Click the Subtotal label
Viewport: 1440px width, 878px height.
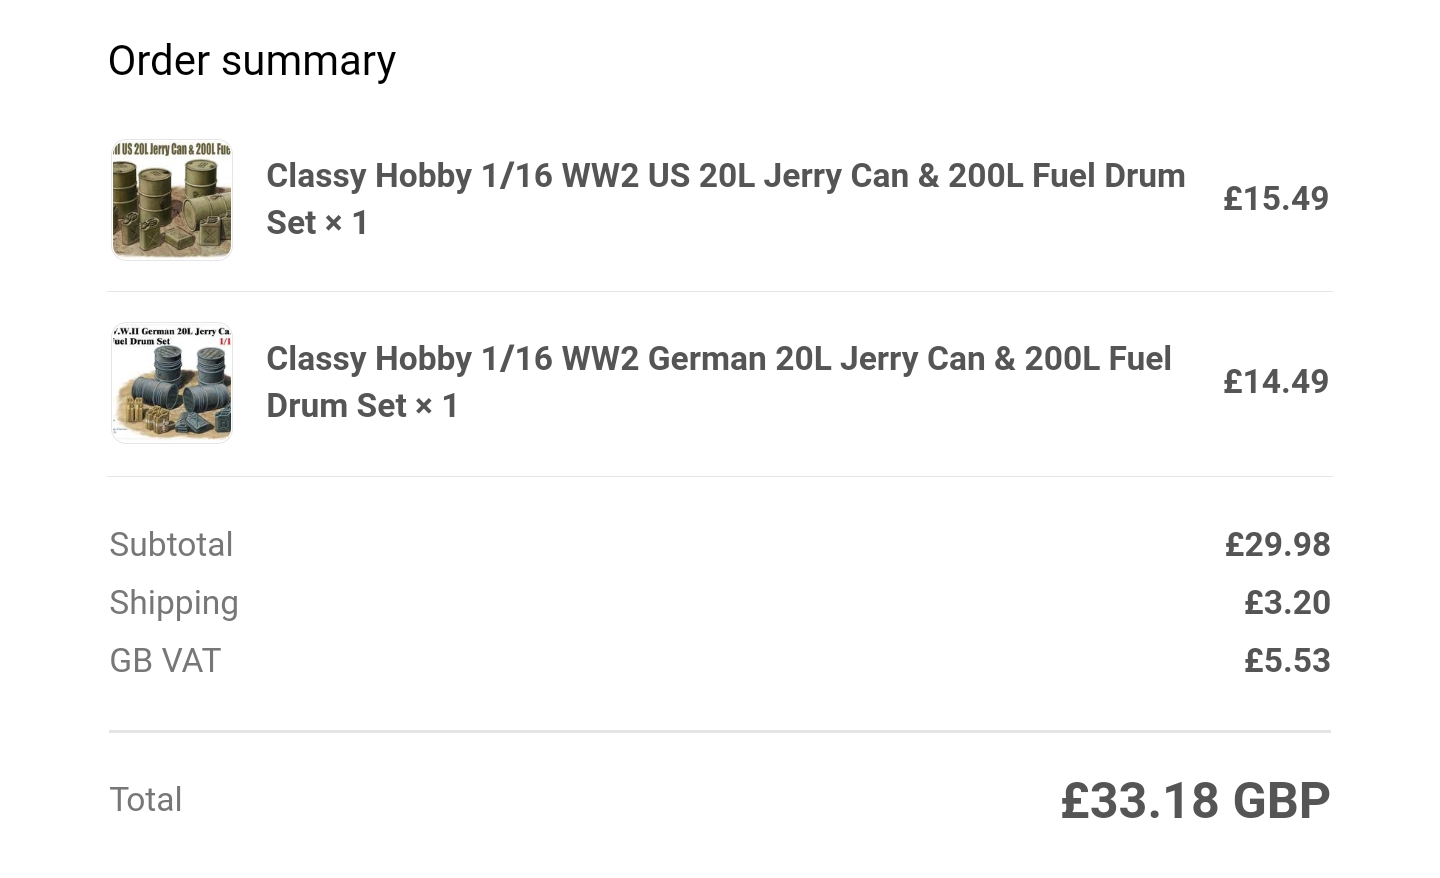[x=171, y=545]
